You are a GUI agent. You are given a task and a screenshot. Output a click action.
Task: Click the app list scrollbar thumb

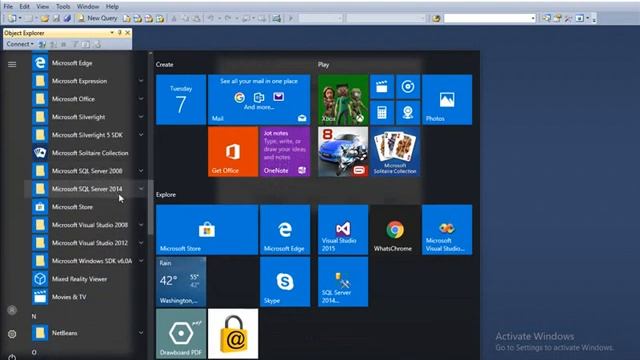(x=151, y=207)
